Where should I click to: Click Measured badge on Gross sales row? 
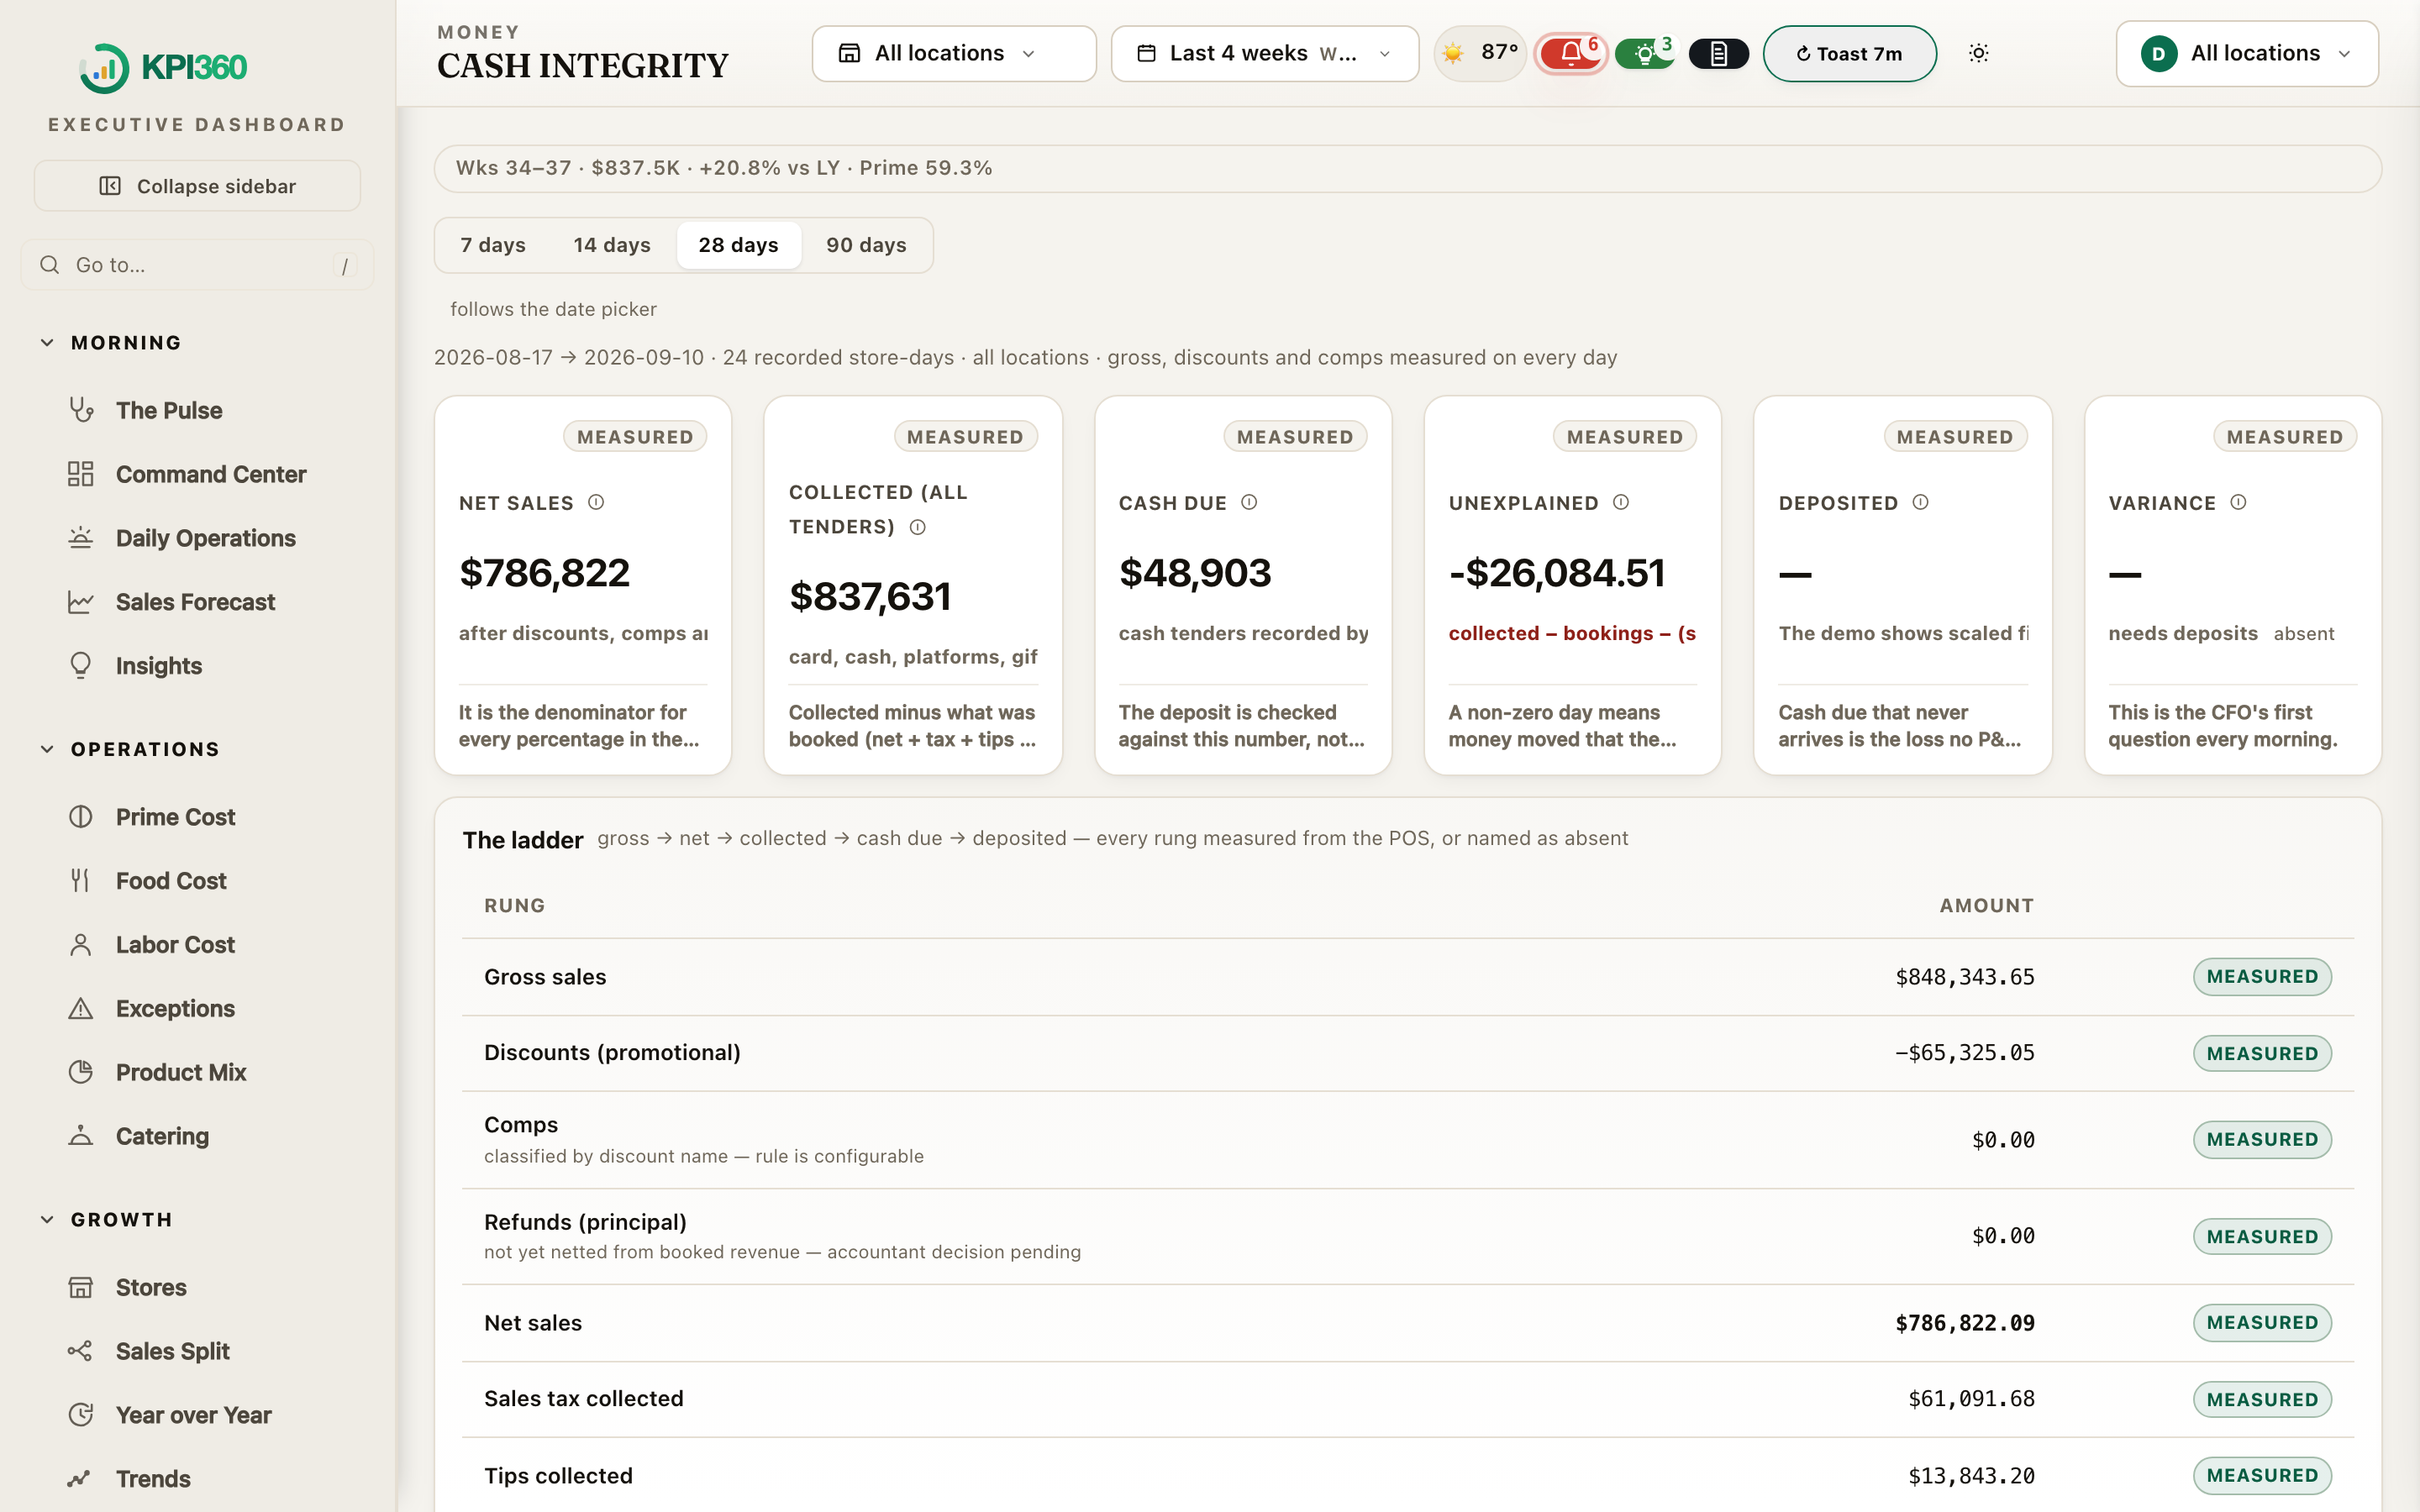click(x=2262, y=977)
